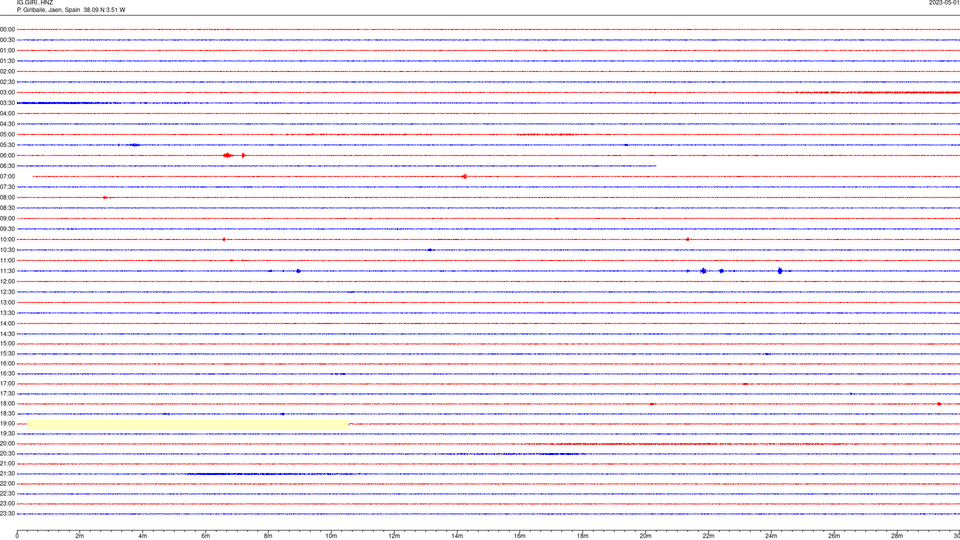The height and width of the screenshot is (540, 960).
Task: Select the 06:00 trace label
Action: (x=7, y=156)
